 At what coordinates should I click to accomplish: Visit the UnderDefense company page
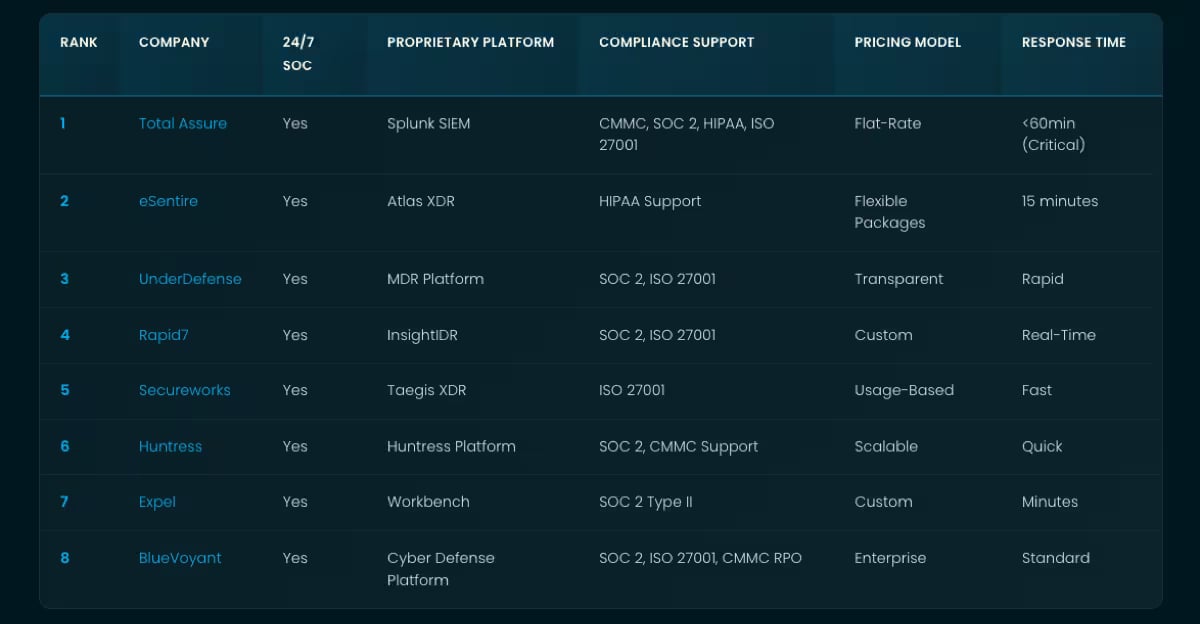pyautogui.click(x=190, y=279)
